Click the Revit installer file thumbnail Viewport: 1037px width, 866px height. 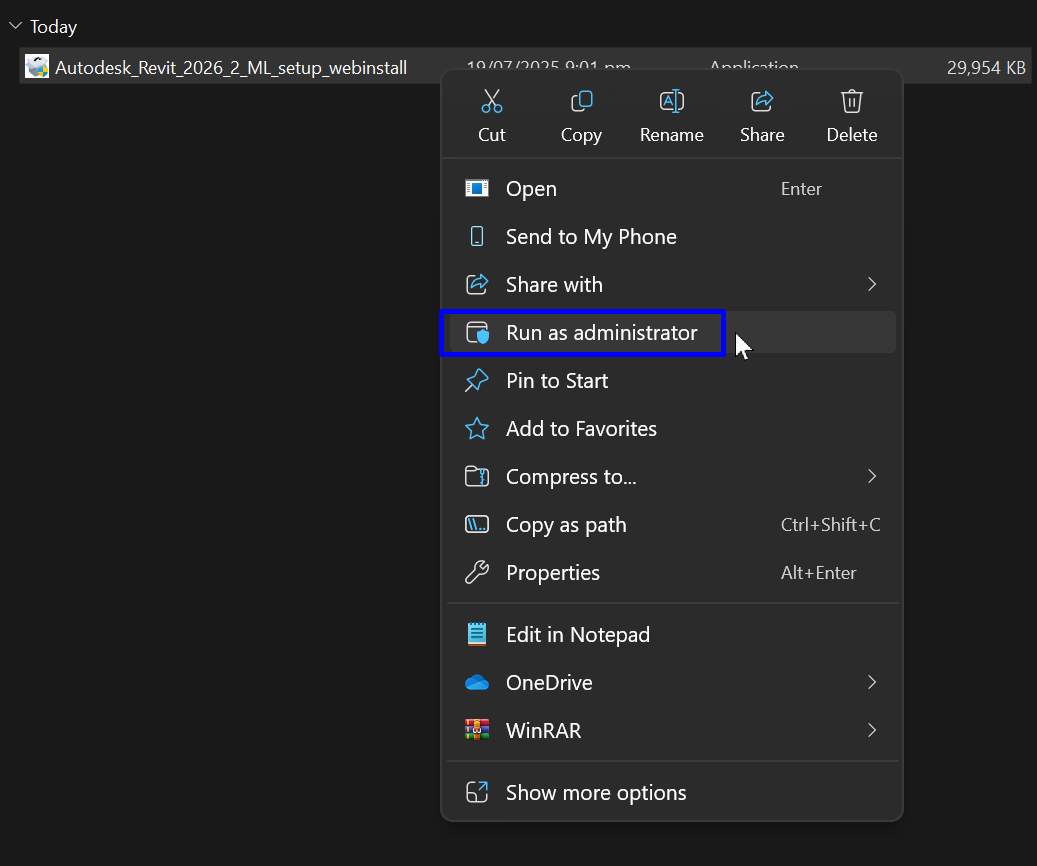coord(37,66)
